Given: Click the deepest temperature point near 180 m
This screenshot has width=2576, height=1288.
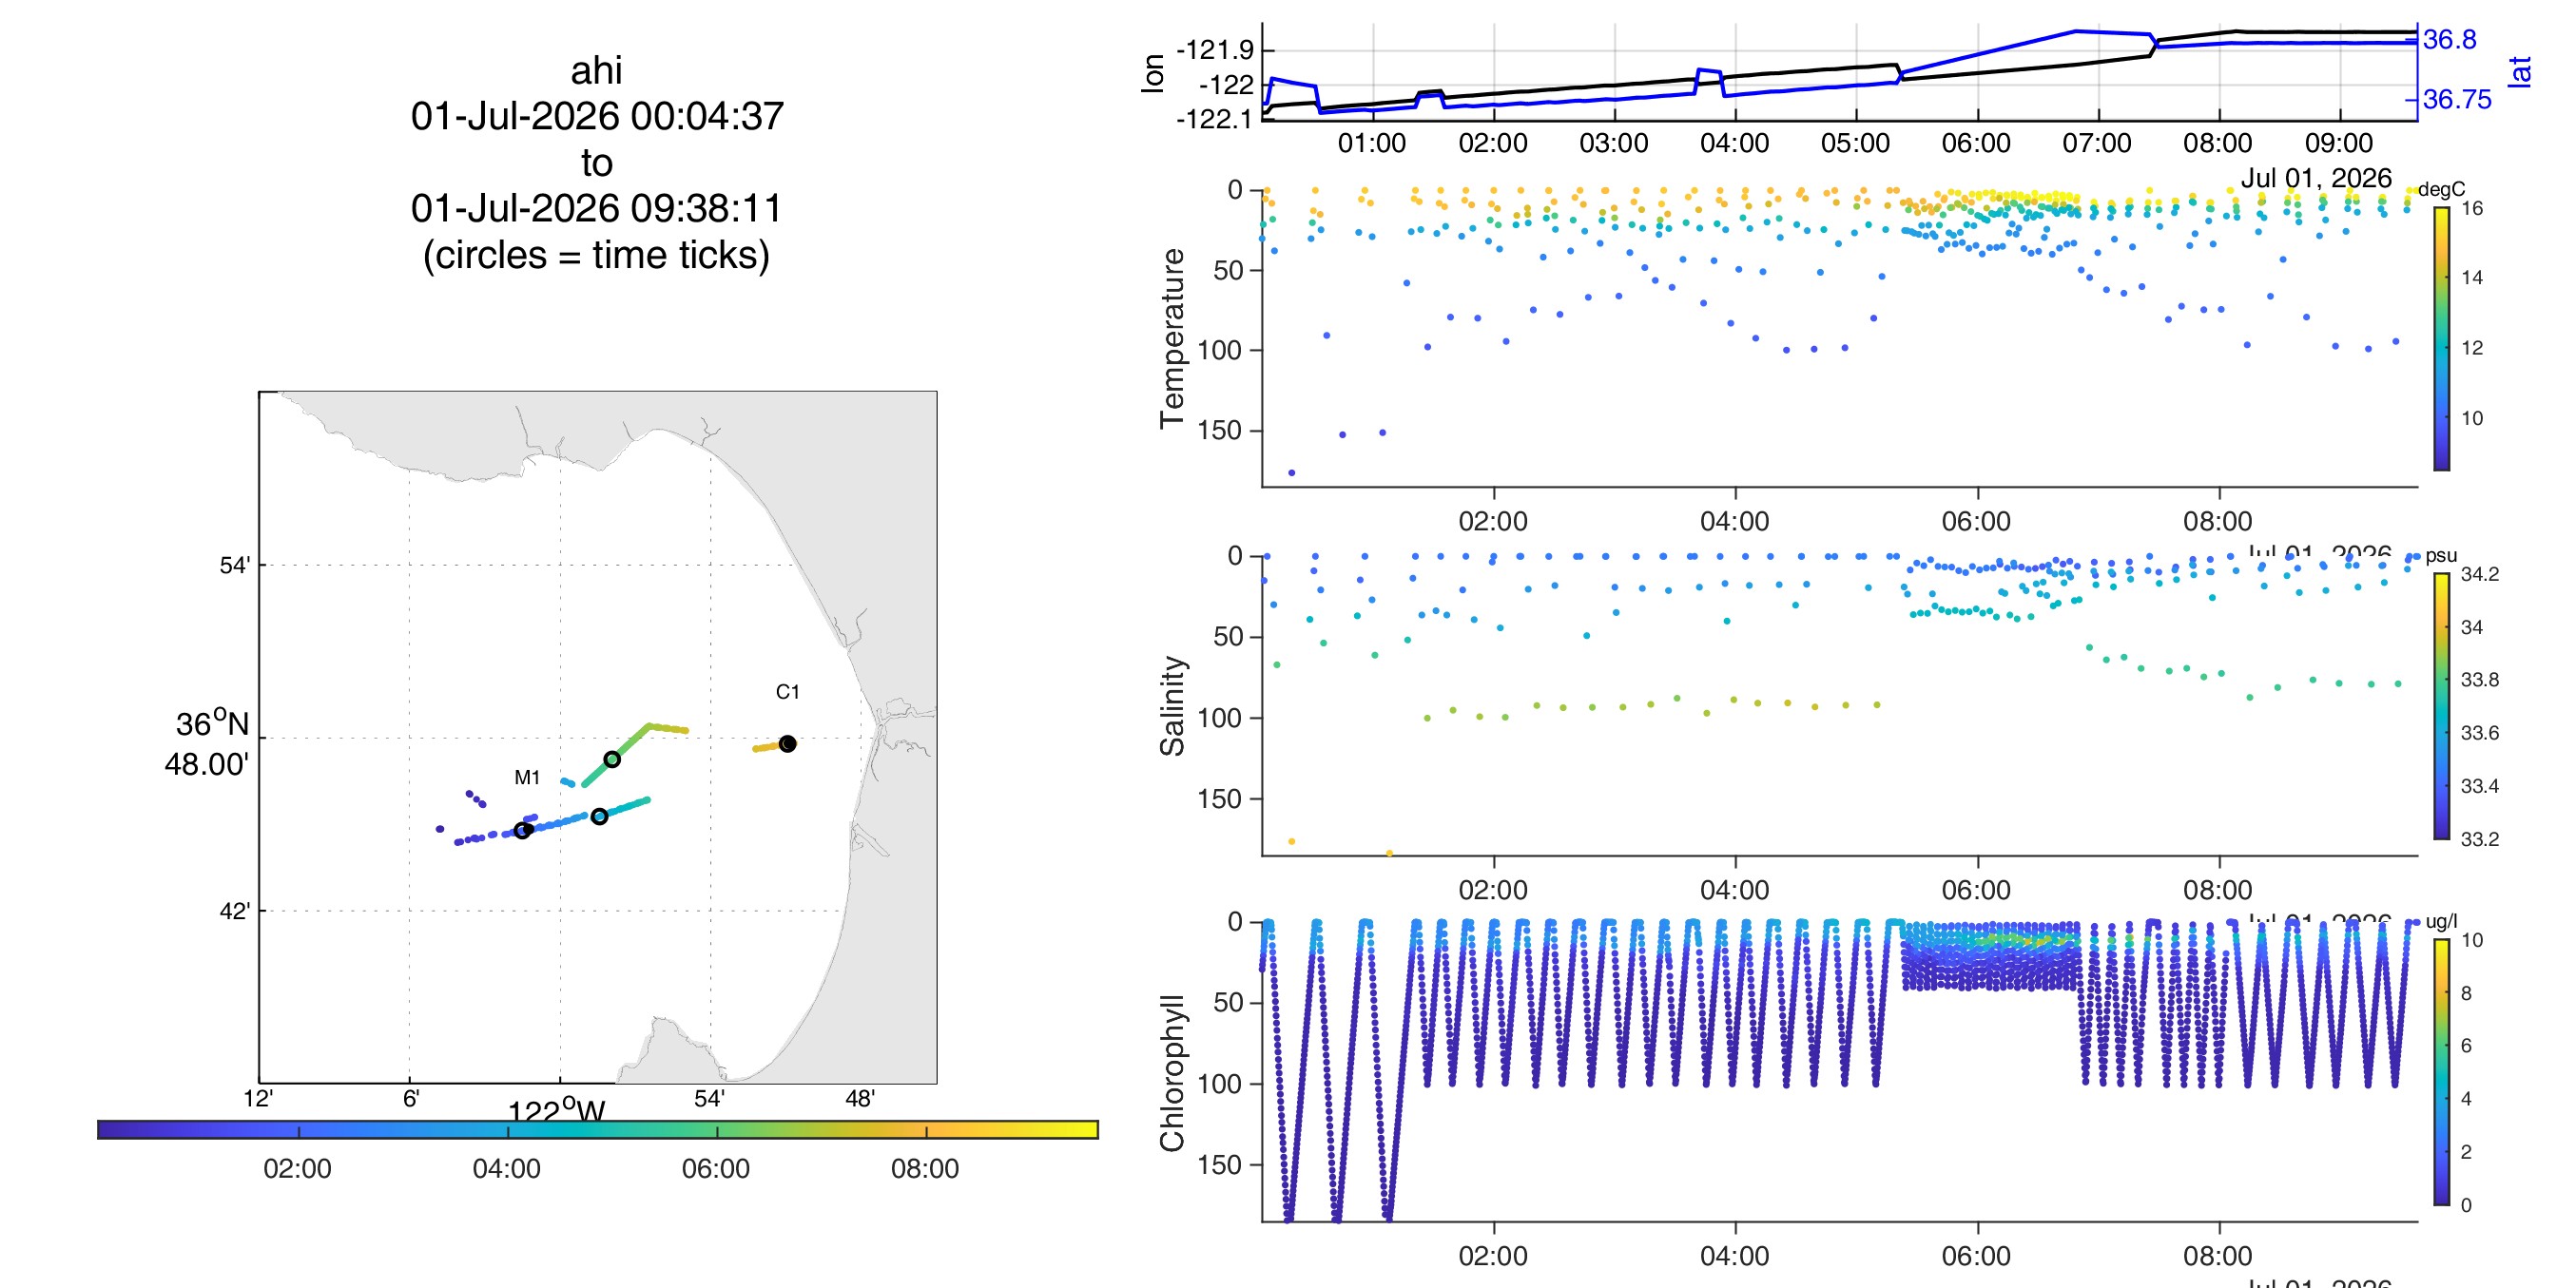Looking at the screenshot, I should [x=1291, y=473].
